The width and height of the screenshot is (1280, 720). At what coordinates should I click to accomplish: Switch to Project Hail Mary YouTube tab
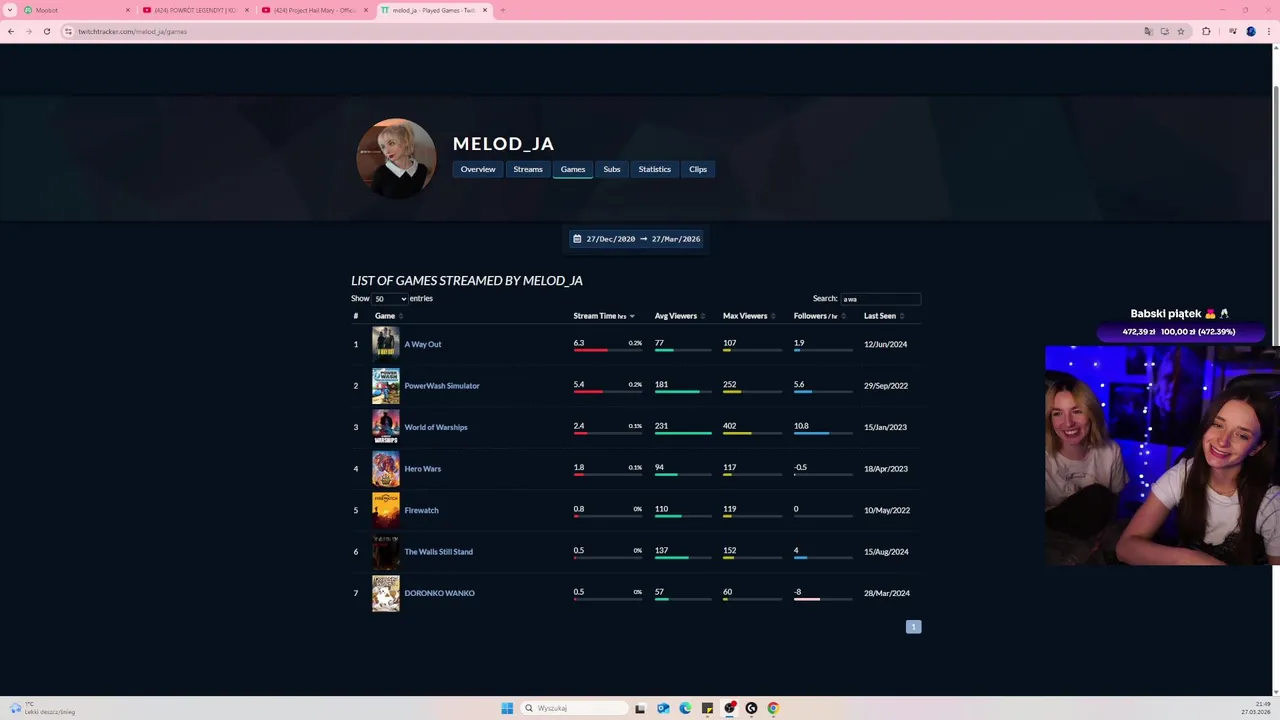pos(313,10)
